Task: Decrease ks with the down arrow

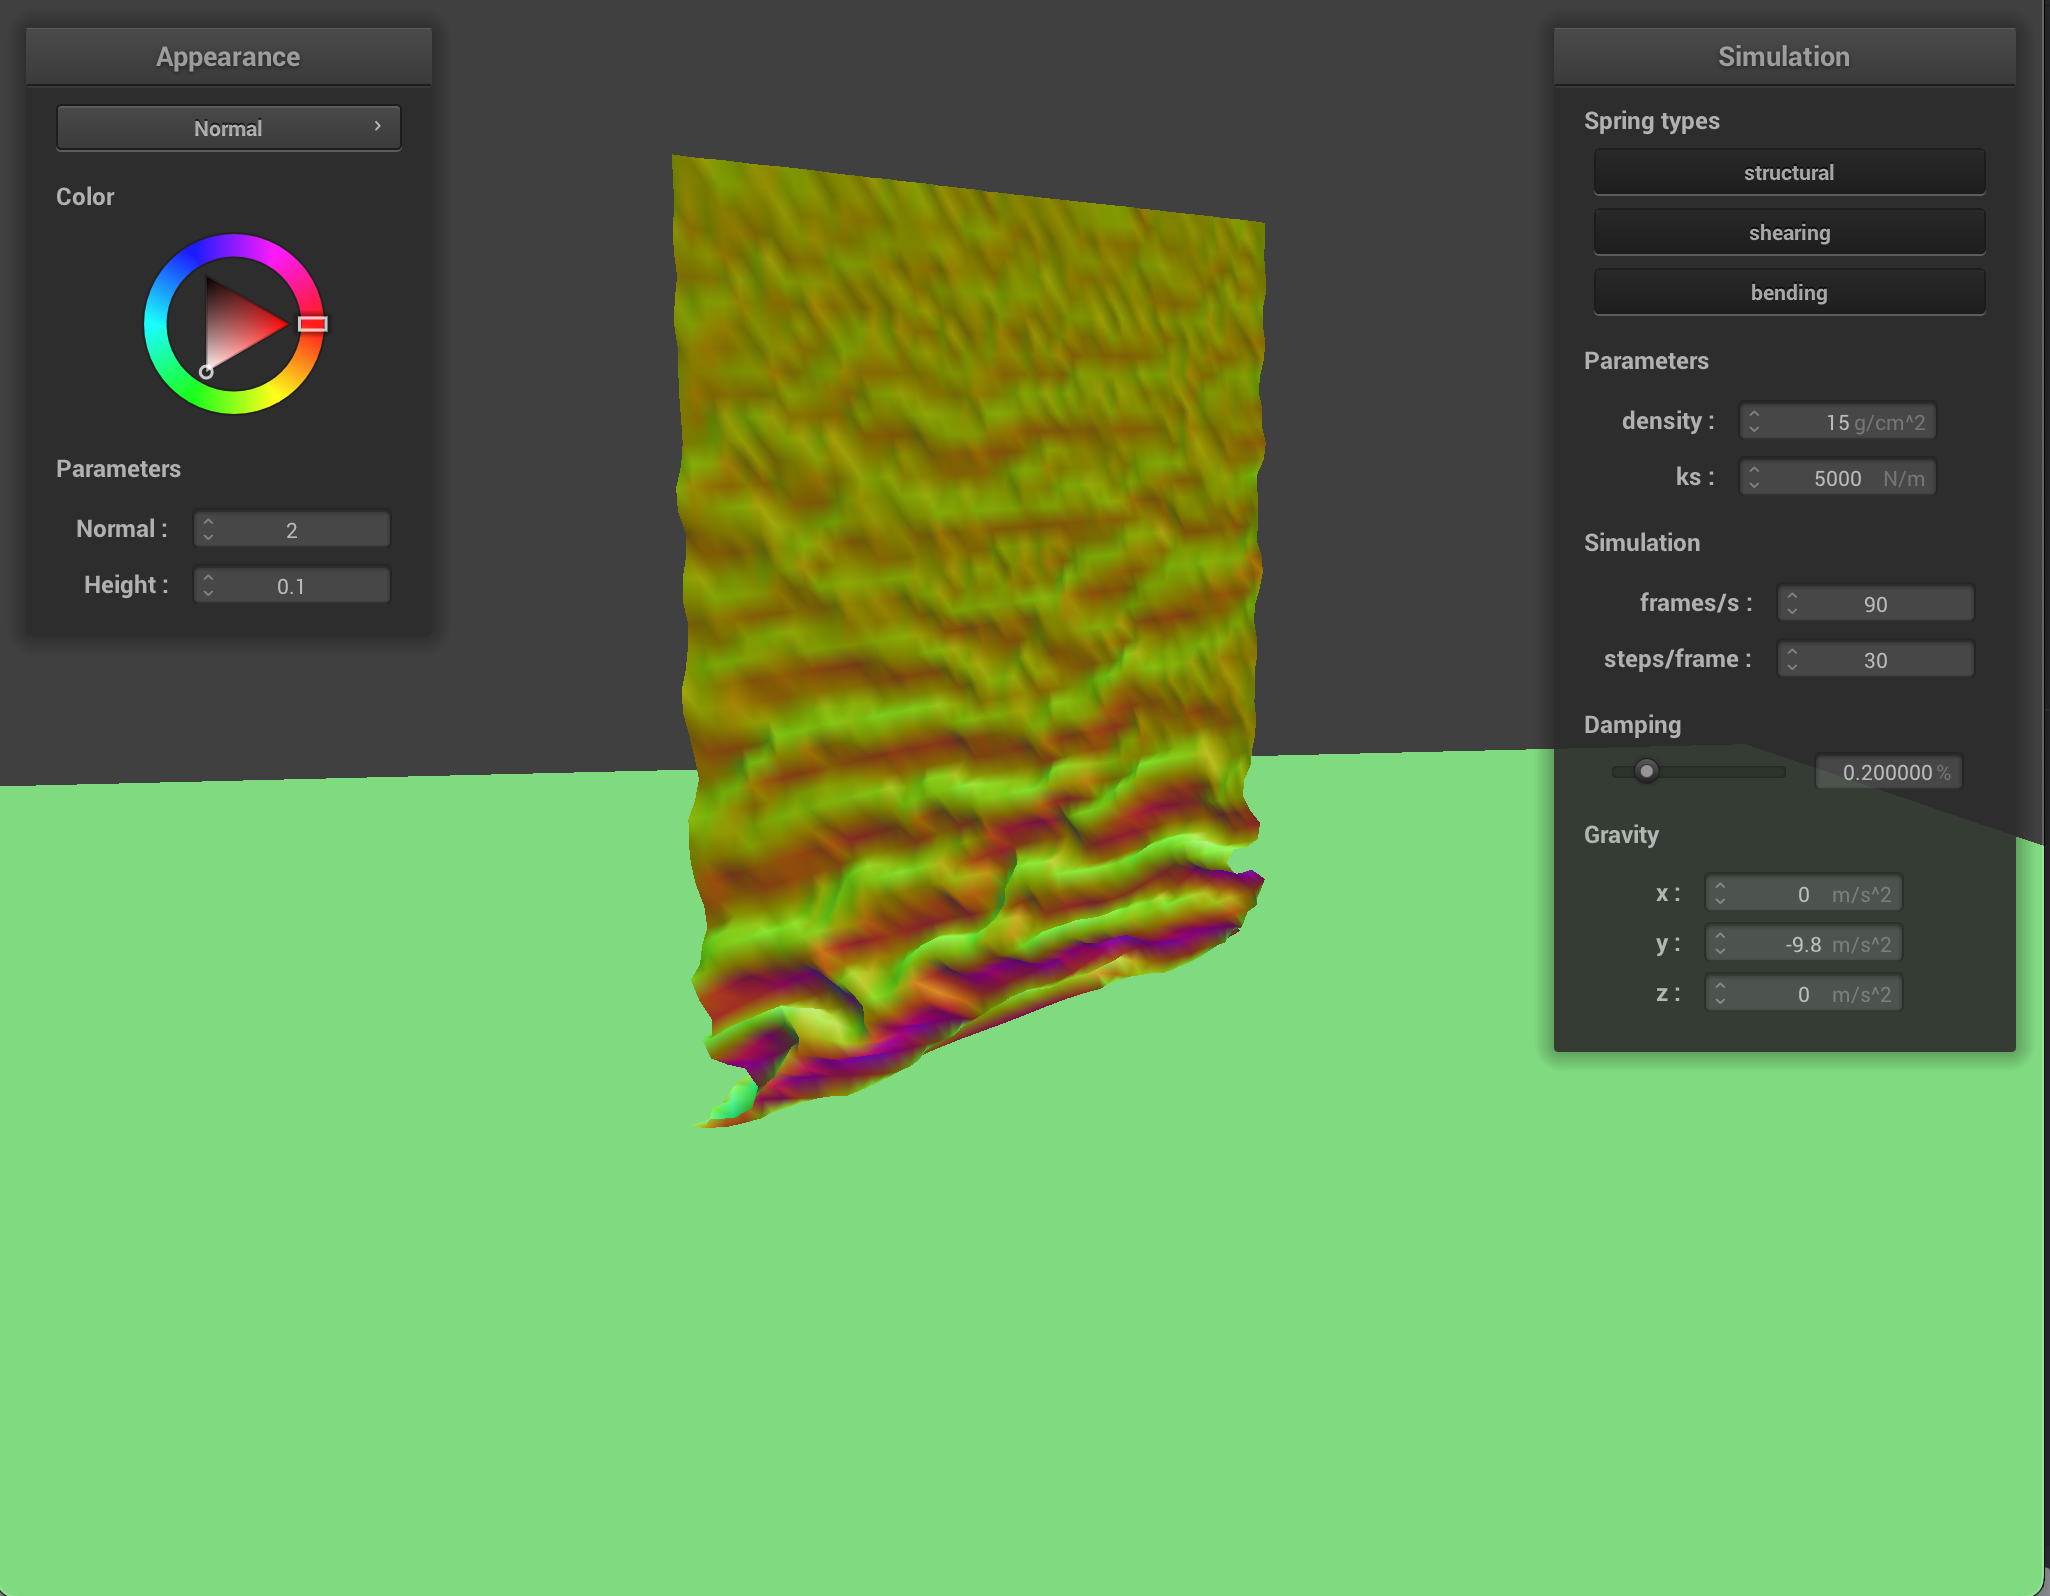Action: [x=1754, y=486]
